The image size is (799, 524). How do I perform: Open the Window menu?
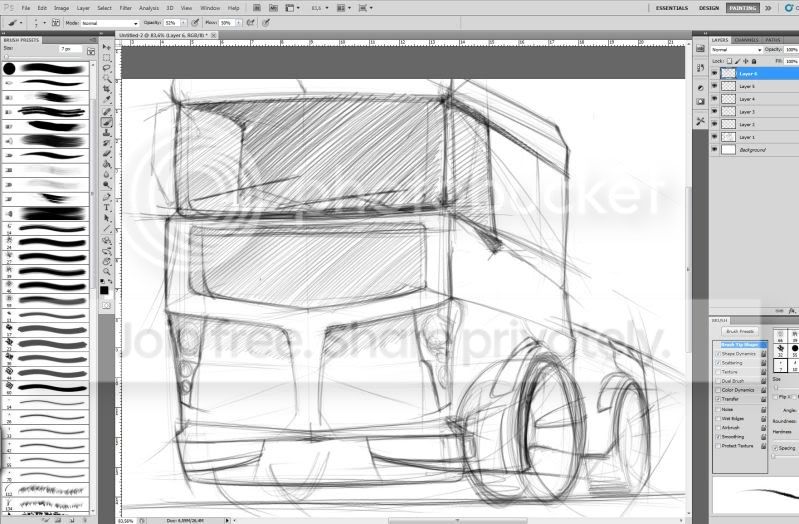tap(210, 8)
